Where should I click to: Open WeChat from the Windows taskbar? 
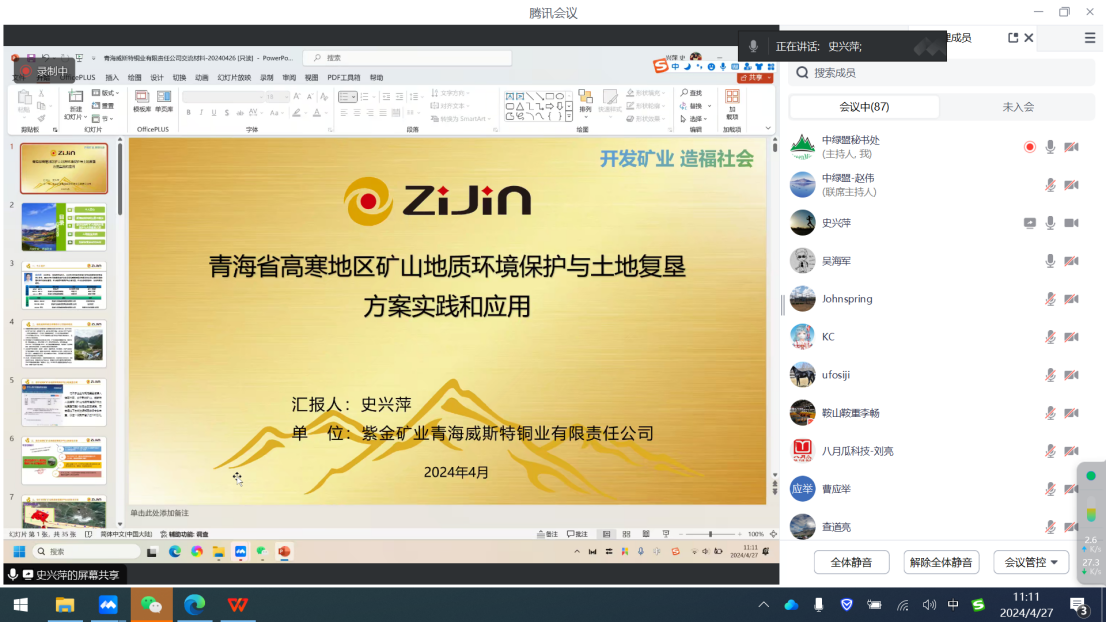(x=152, y=605)
